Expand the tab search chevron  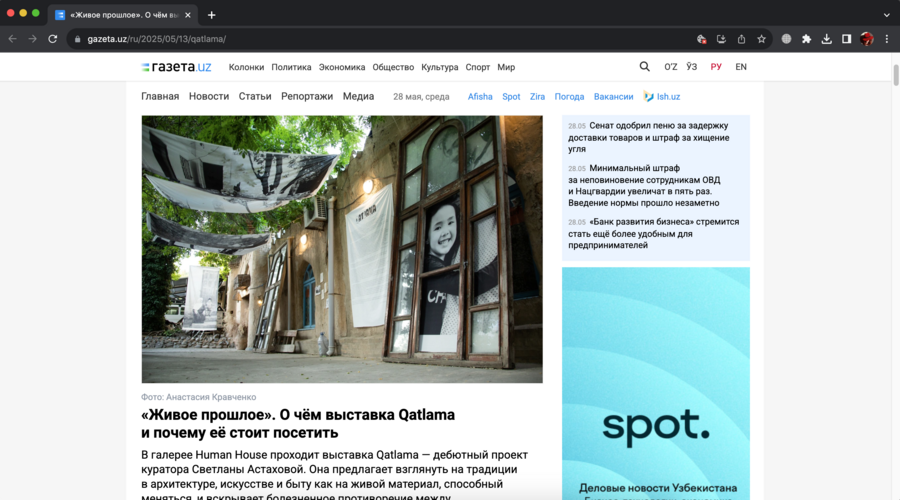coord(887,15)
